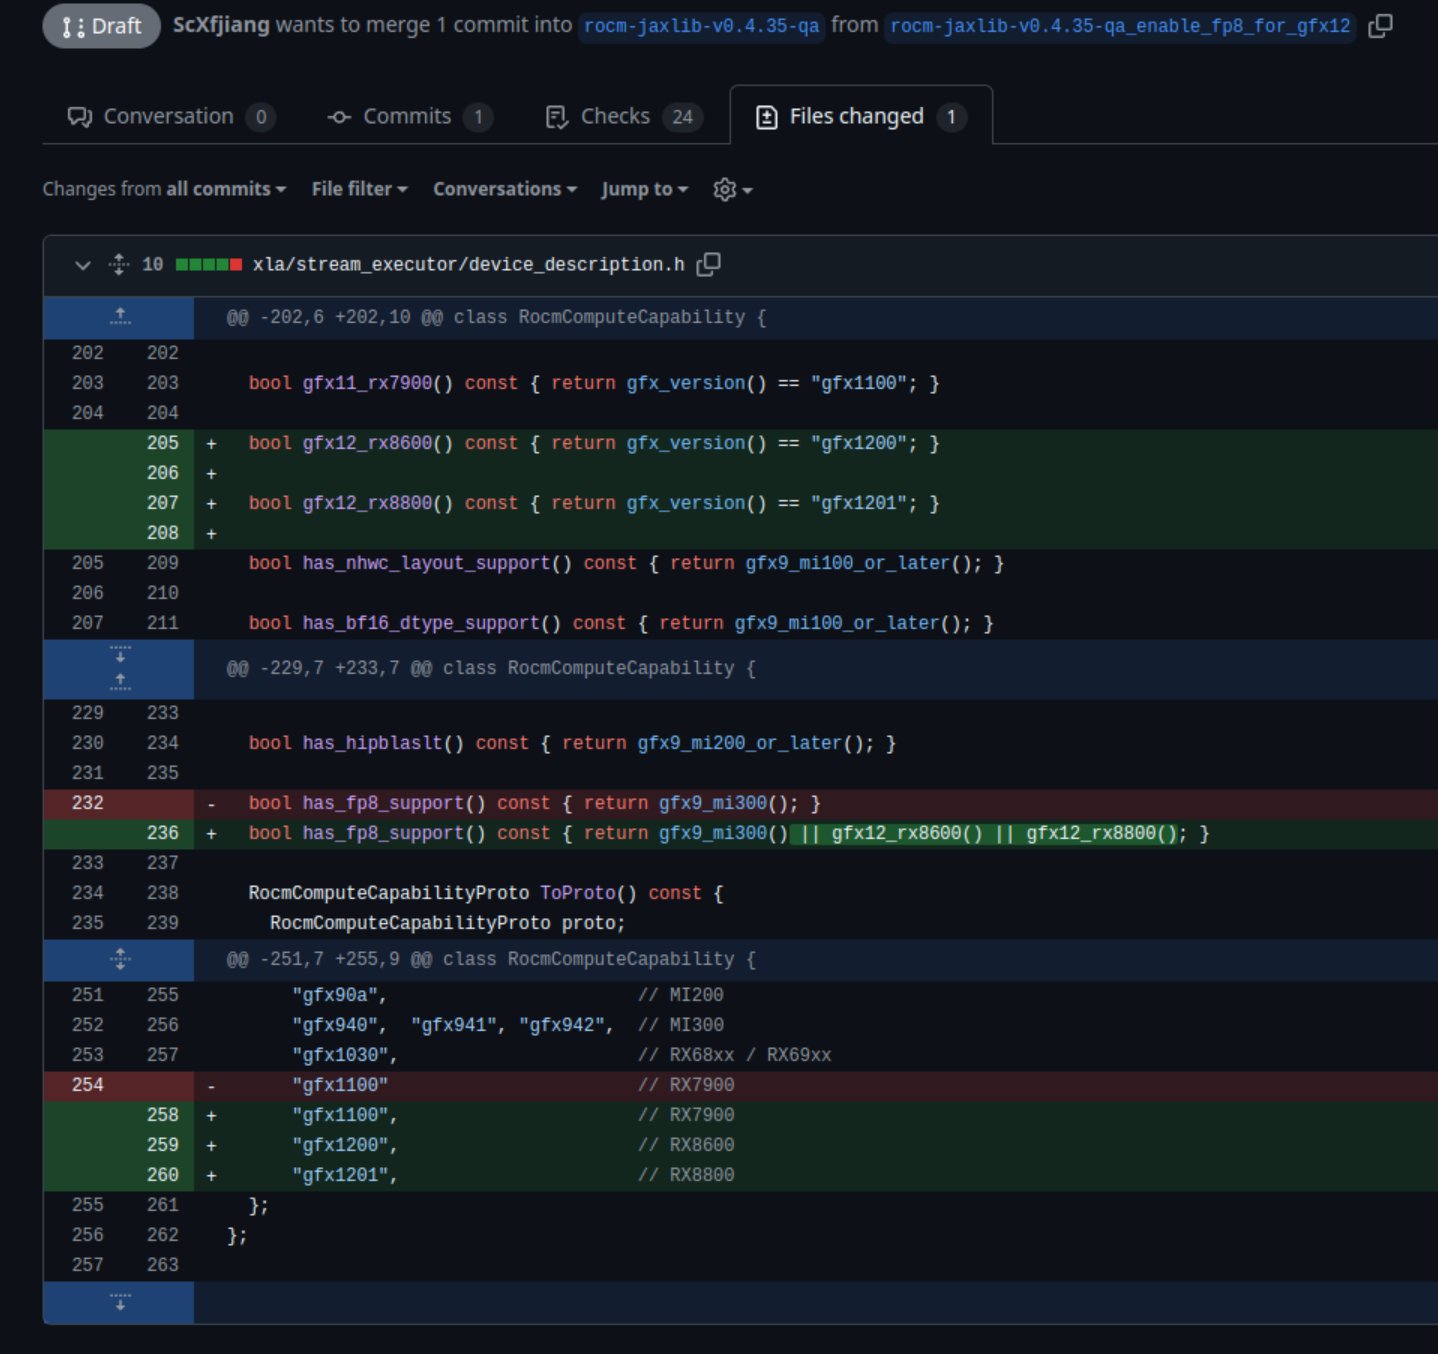Expand lines at hunk @@ -229,7 +233,7
Viewport: 1438px width, 1354px height.
coord(120,668)
